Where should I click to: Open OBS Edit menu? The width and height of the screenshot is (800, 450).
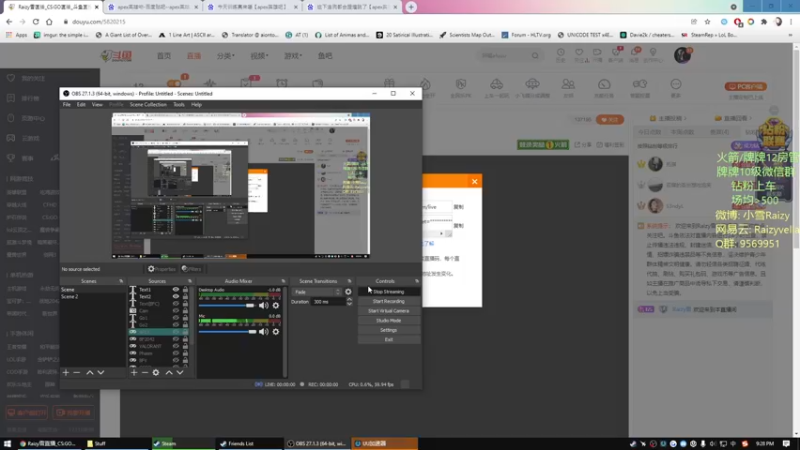(x=81, y=105)
